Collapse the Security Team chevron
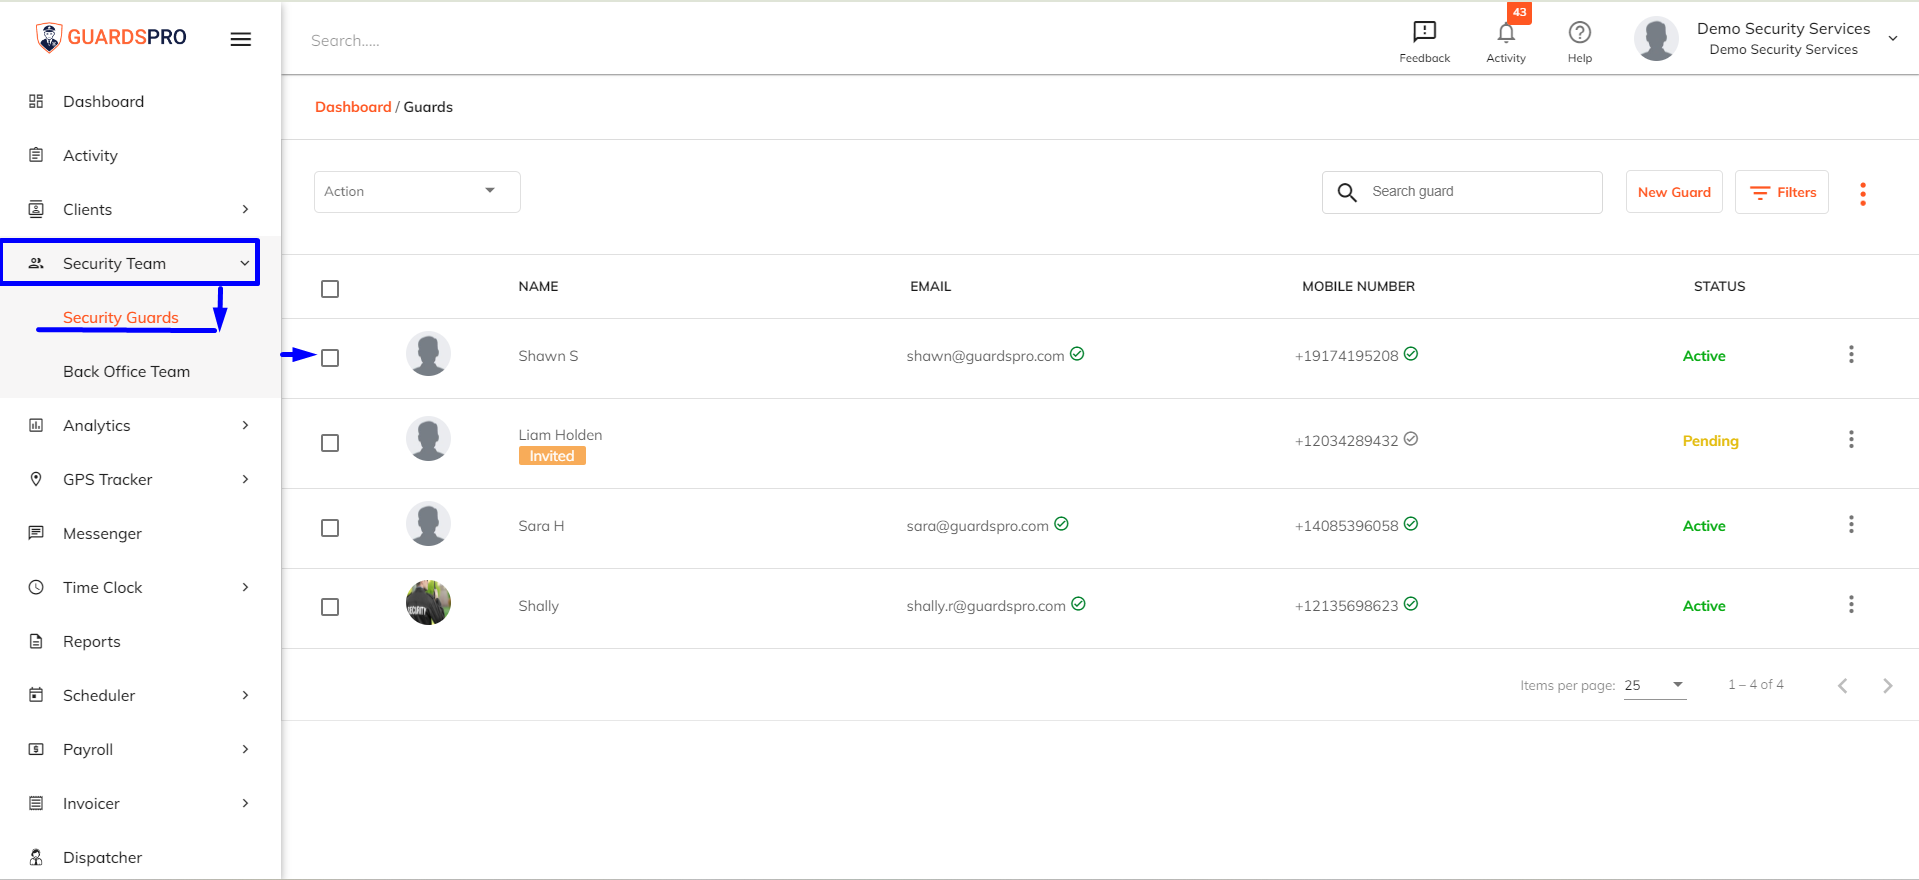Viewport: 1919px width, 880px height. coord(245,263)
